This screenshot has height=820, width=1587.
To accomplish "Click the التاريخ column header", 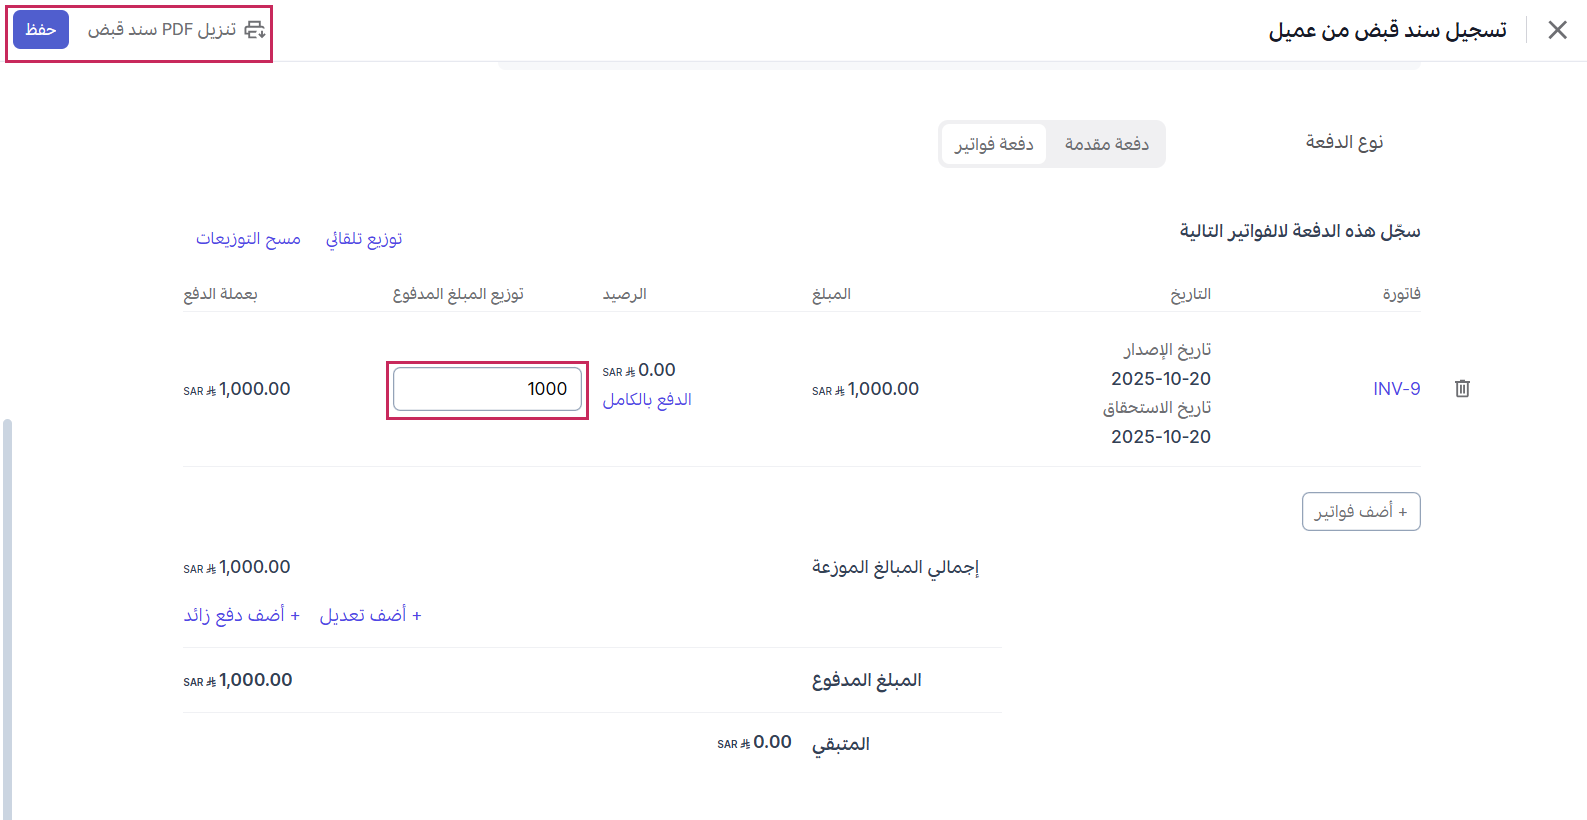I will (1190, 294).
